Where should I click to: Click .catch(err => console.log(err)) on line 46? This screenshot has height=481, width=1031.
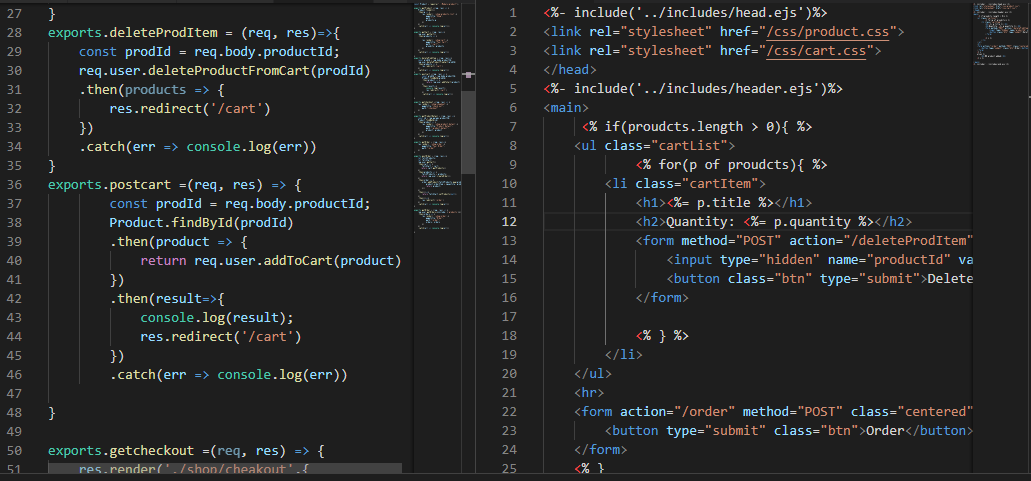coord(228,375)
